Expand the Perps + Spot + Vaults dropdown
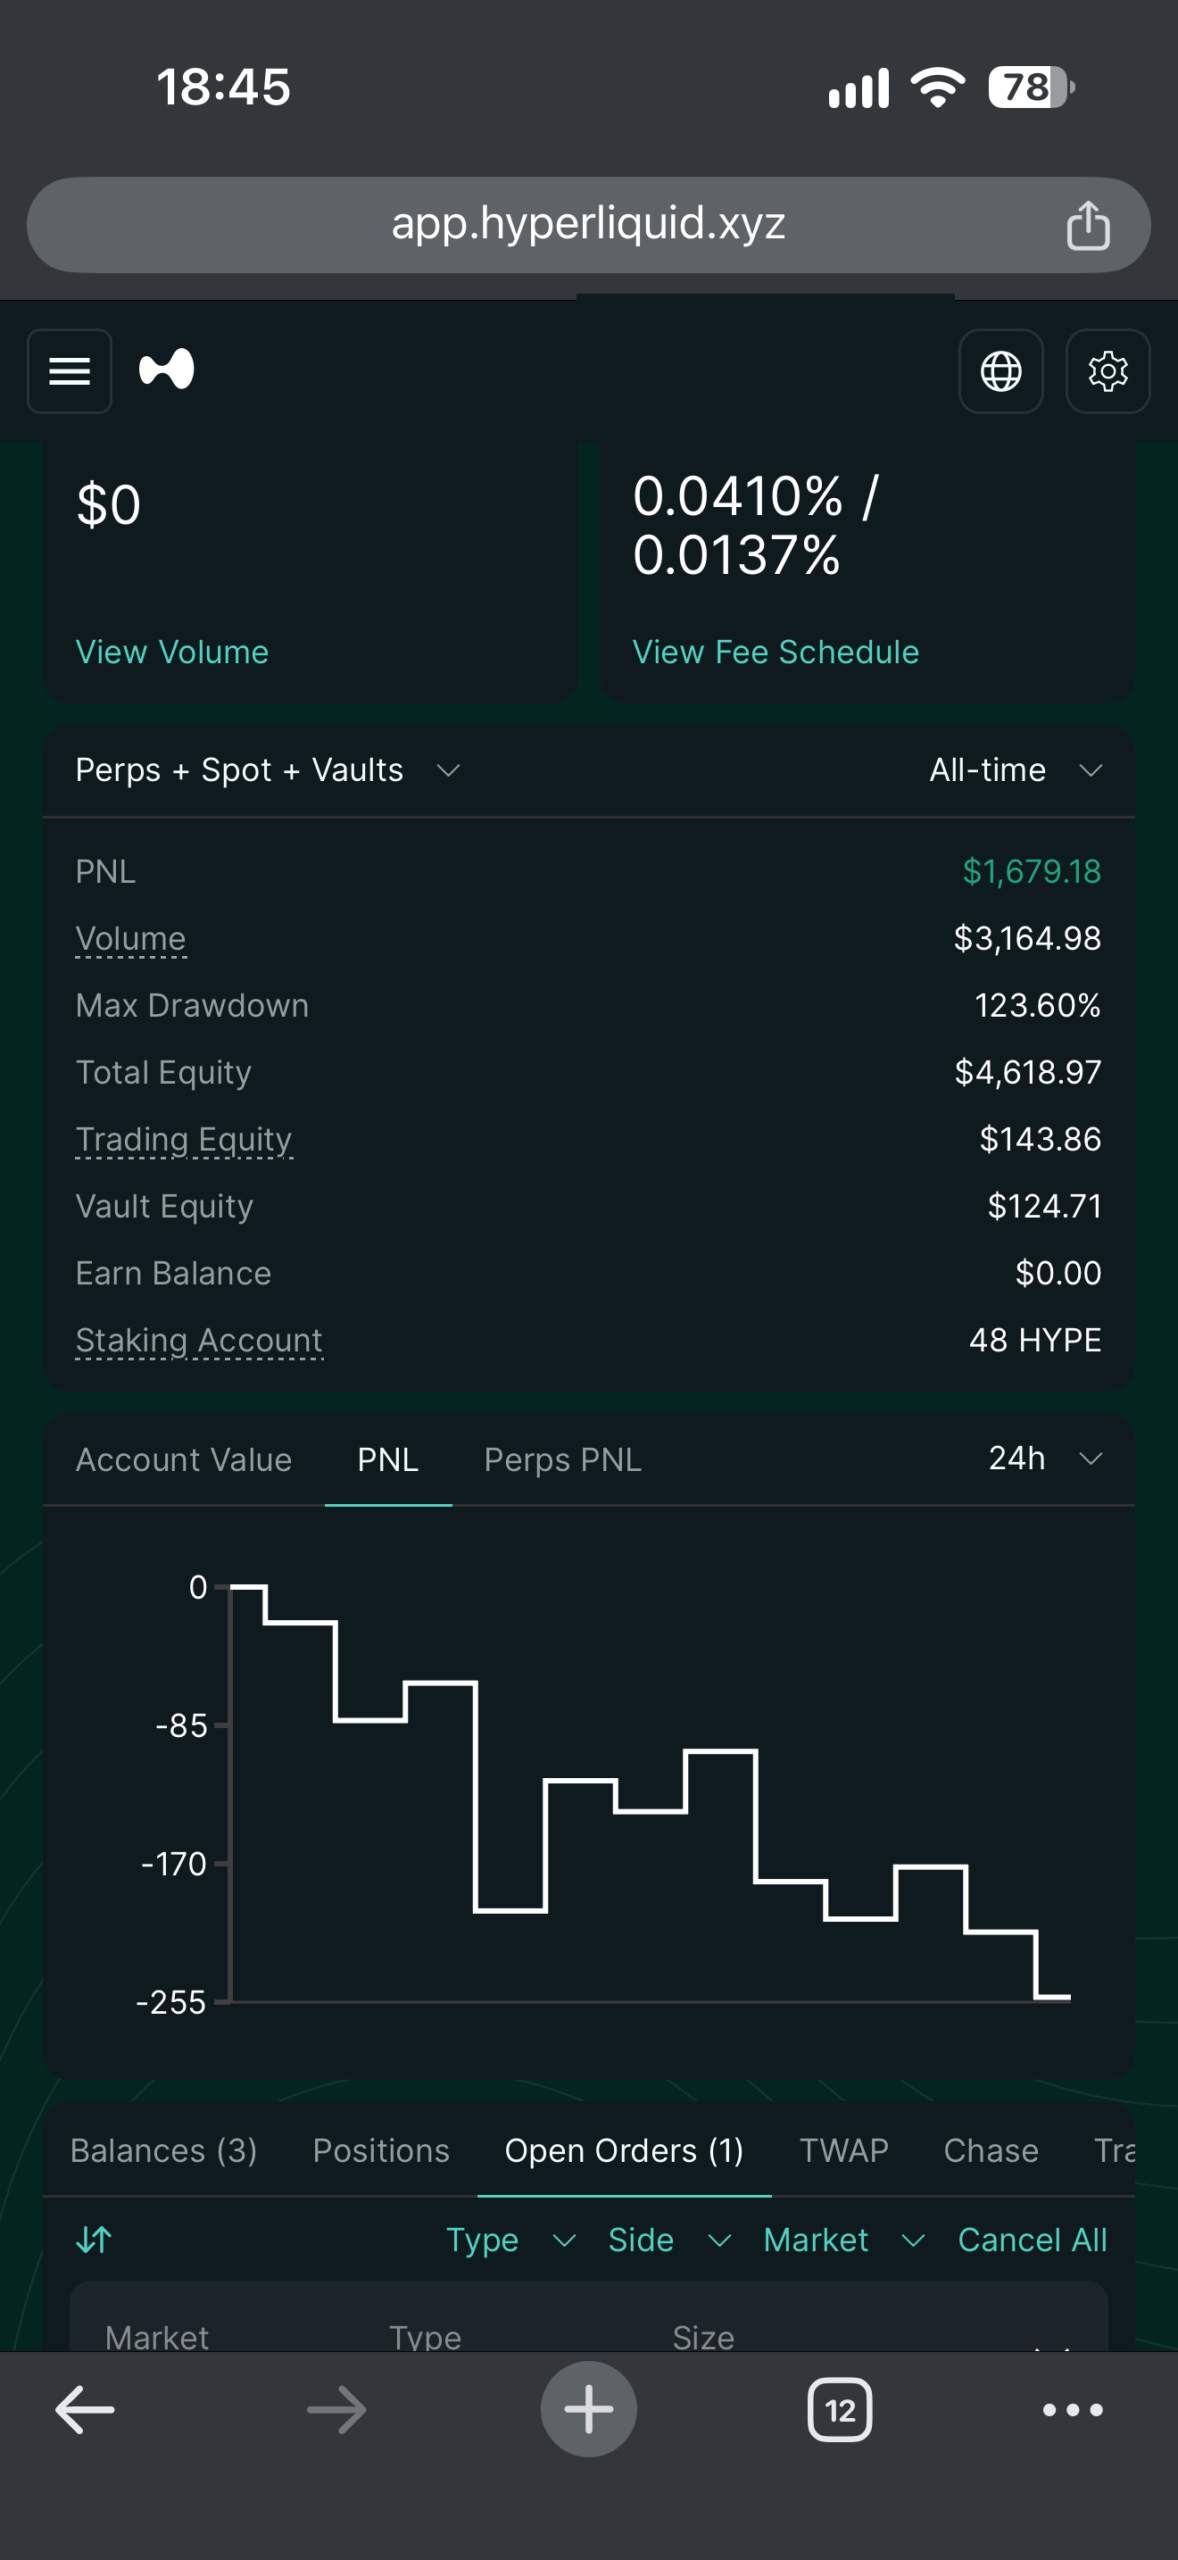 [268, 770]
